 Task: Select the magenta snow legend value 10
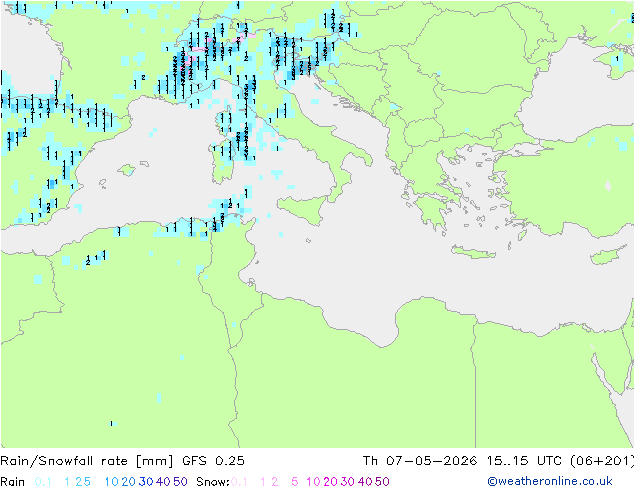pos(313,482)
